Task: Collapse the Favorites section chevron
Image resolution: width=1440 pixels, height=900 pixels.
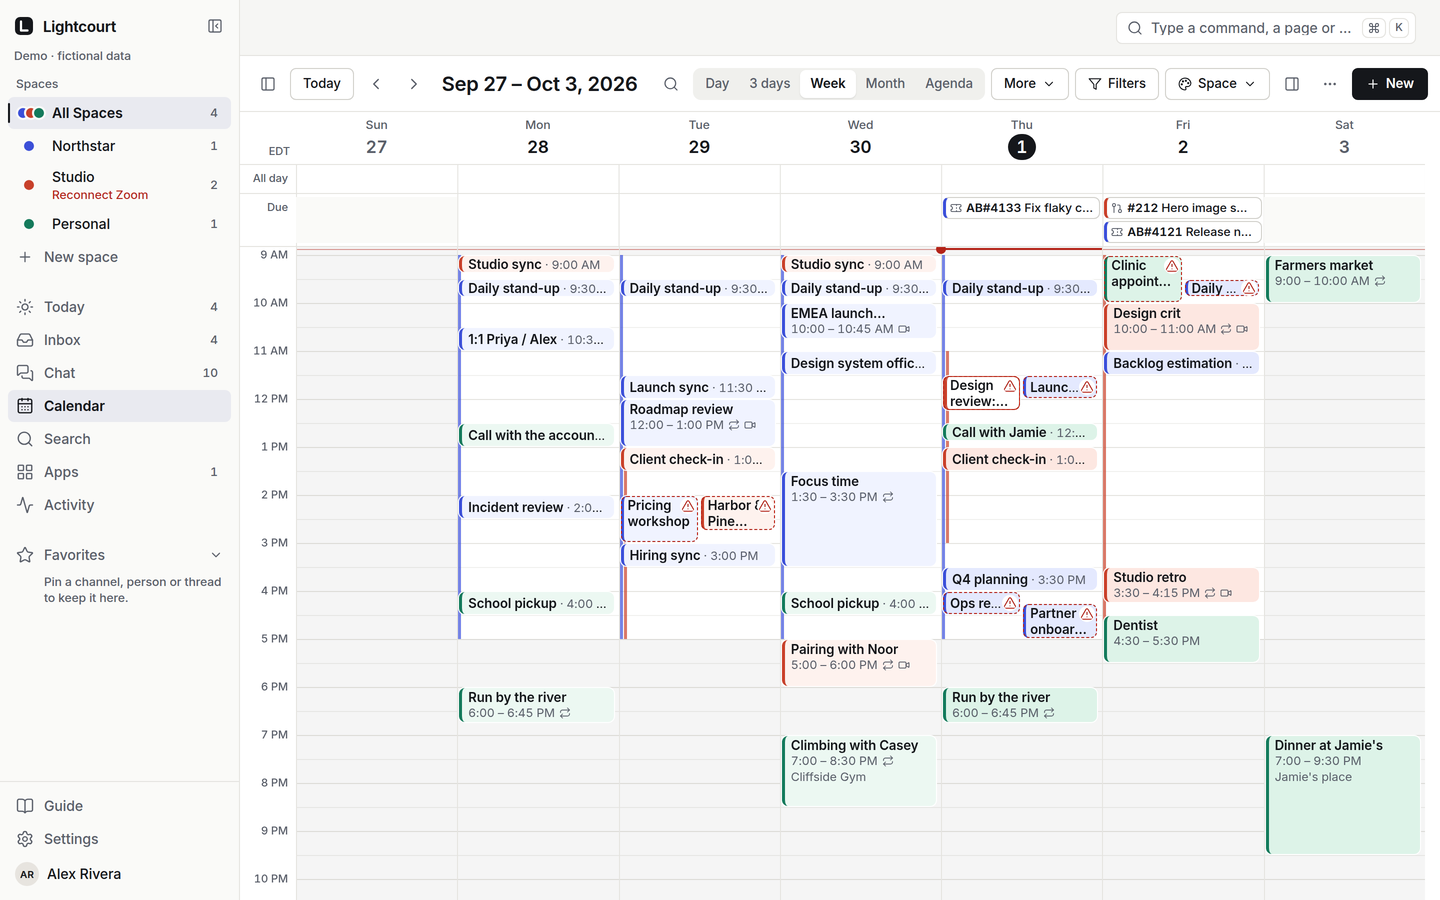Action: click(x=216, y=555)
